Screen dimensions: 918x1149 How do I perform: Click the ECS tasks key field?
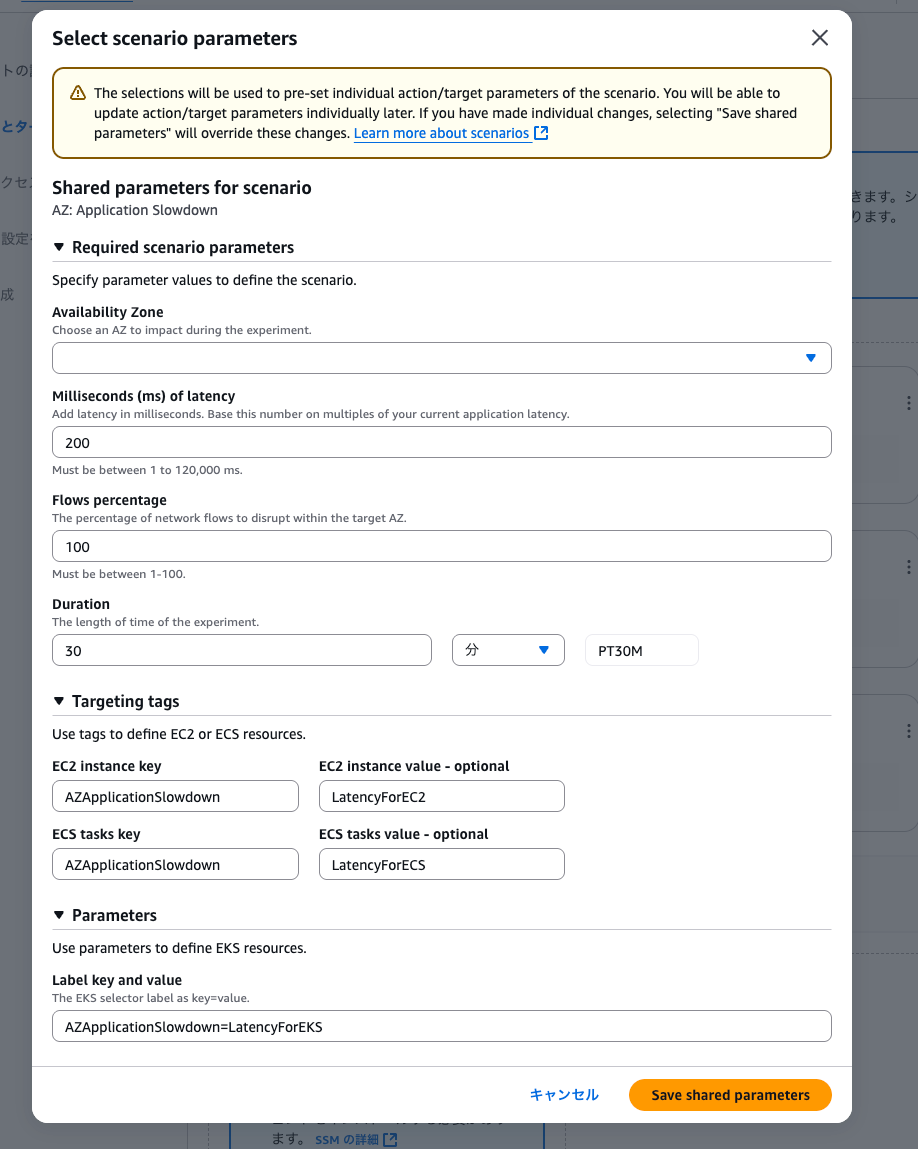pos(175,865)
